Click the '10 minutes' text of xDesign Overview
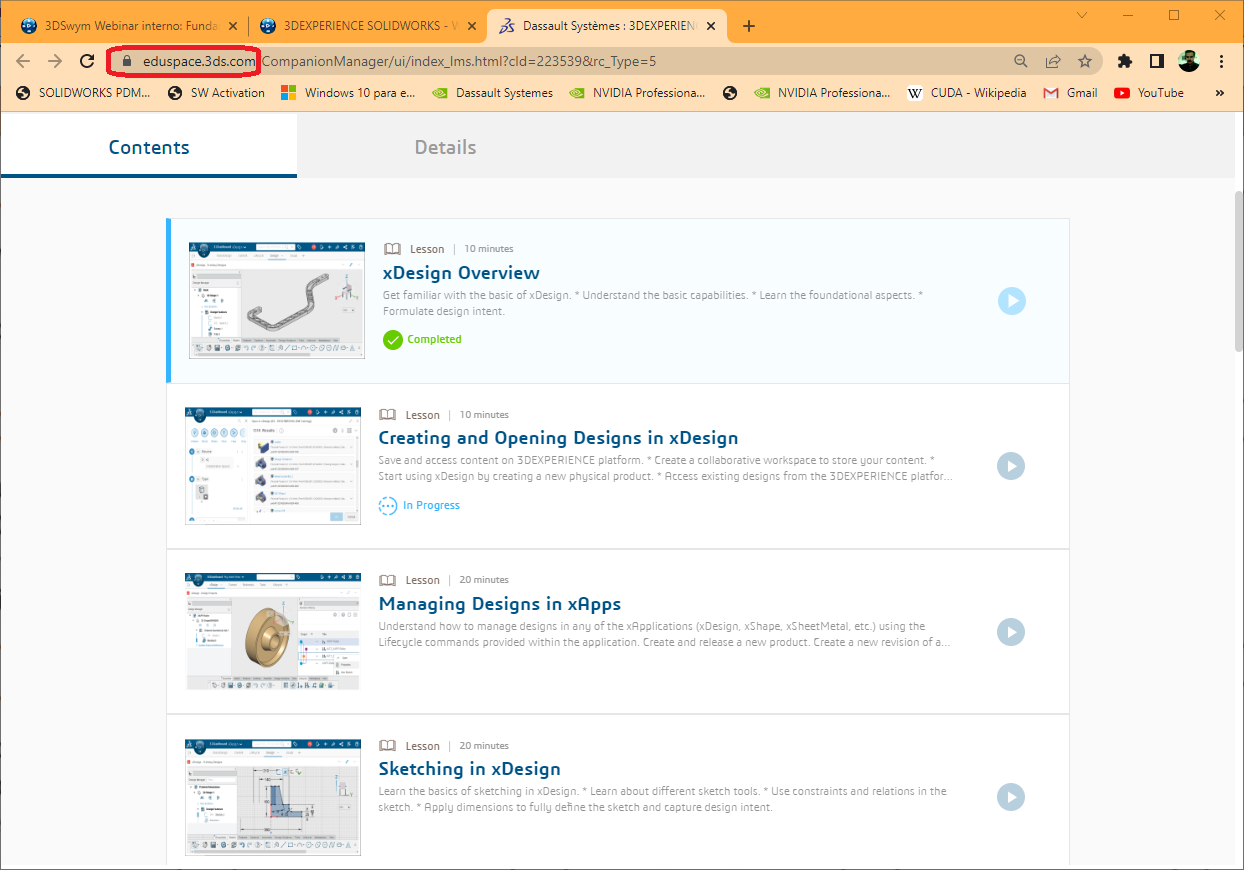 (489, 249)
